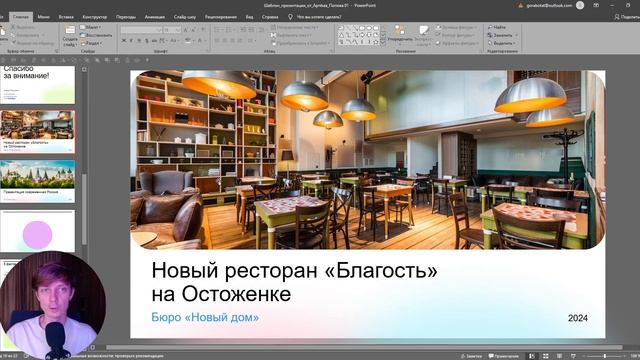Click the Восстановить reset button
Screen dimensions: 640x360
click(x=96, y=35)
